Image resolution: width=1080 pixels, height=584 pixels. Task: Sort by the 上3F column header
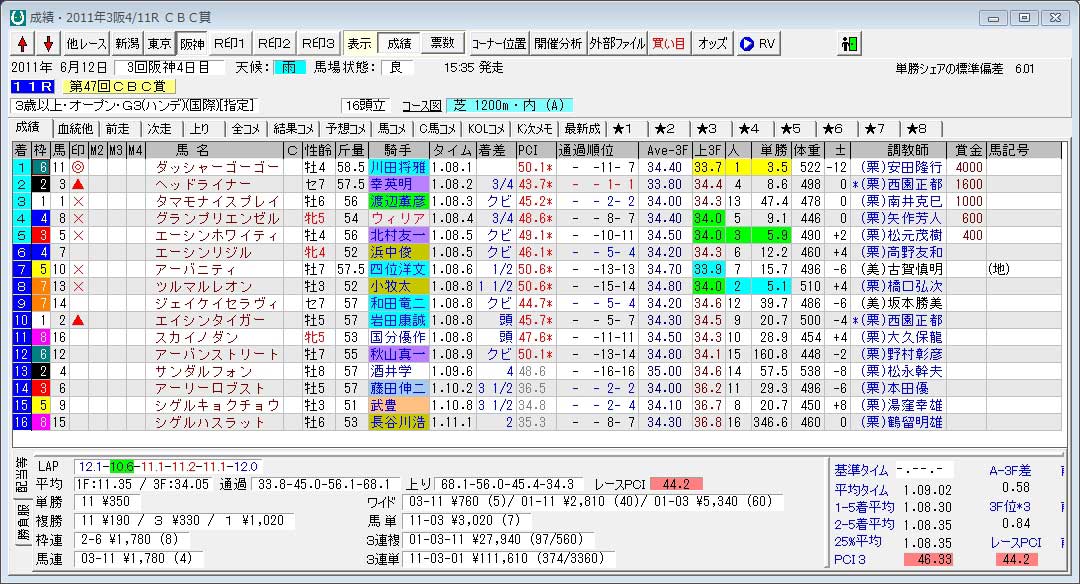[x=707, y=151]
